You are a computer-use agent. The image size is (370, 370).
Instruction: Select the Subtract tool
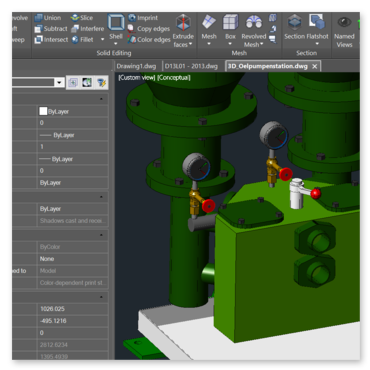pos(51,29)
